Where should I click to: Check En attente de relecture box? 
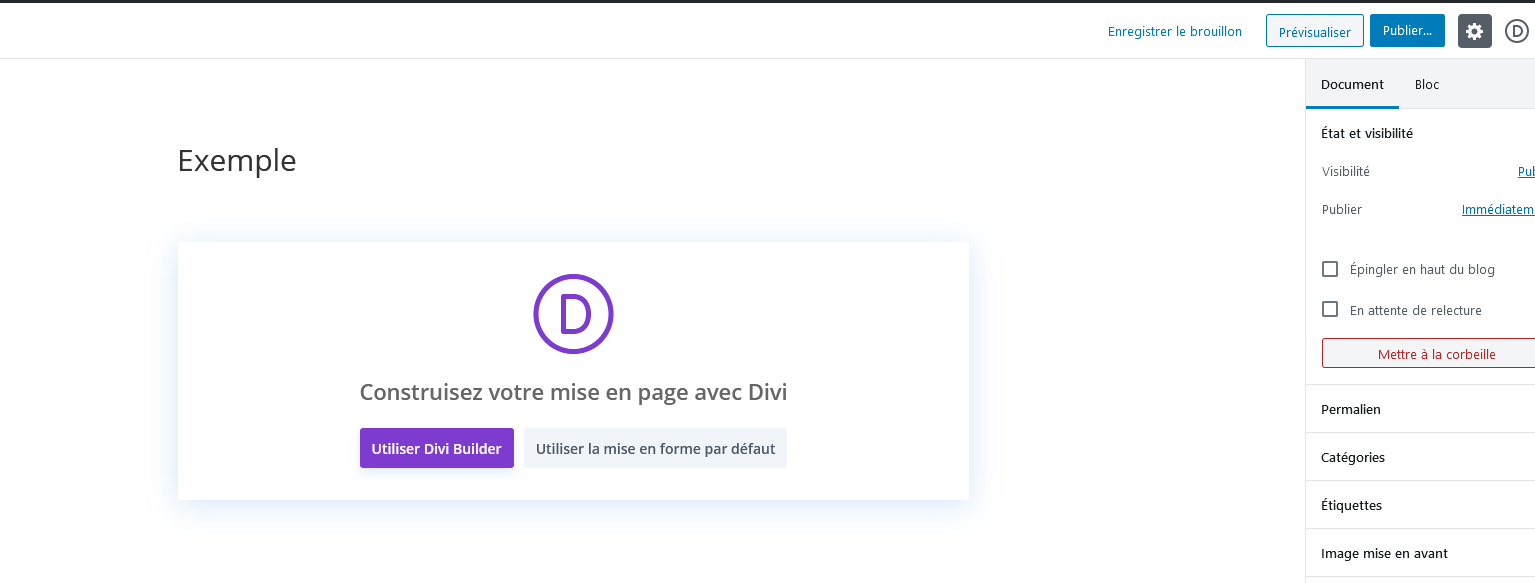[1330, 310]
